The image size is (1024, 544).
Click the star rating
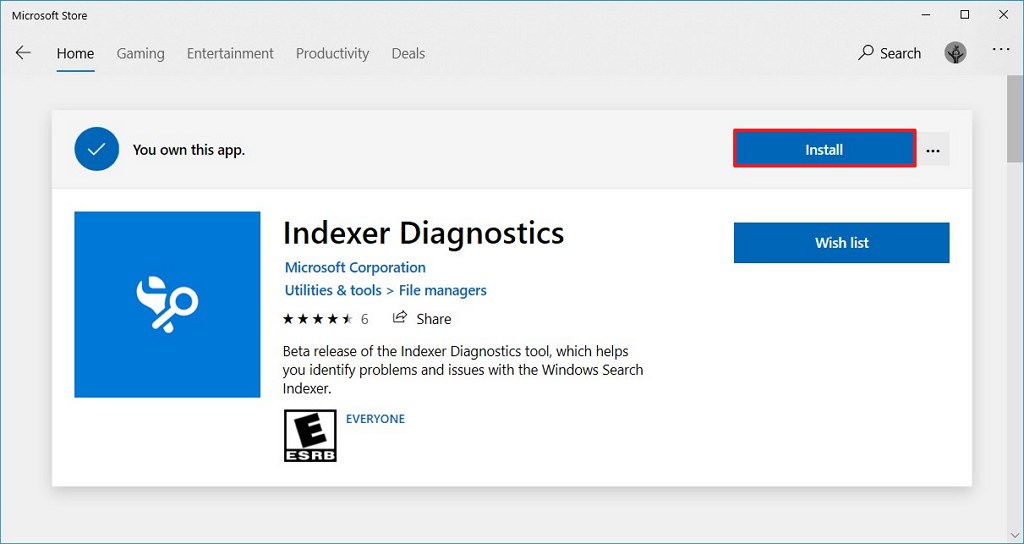tap(317, 319)
